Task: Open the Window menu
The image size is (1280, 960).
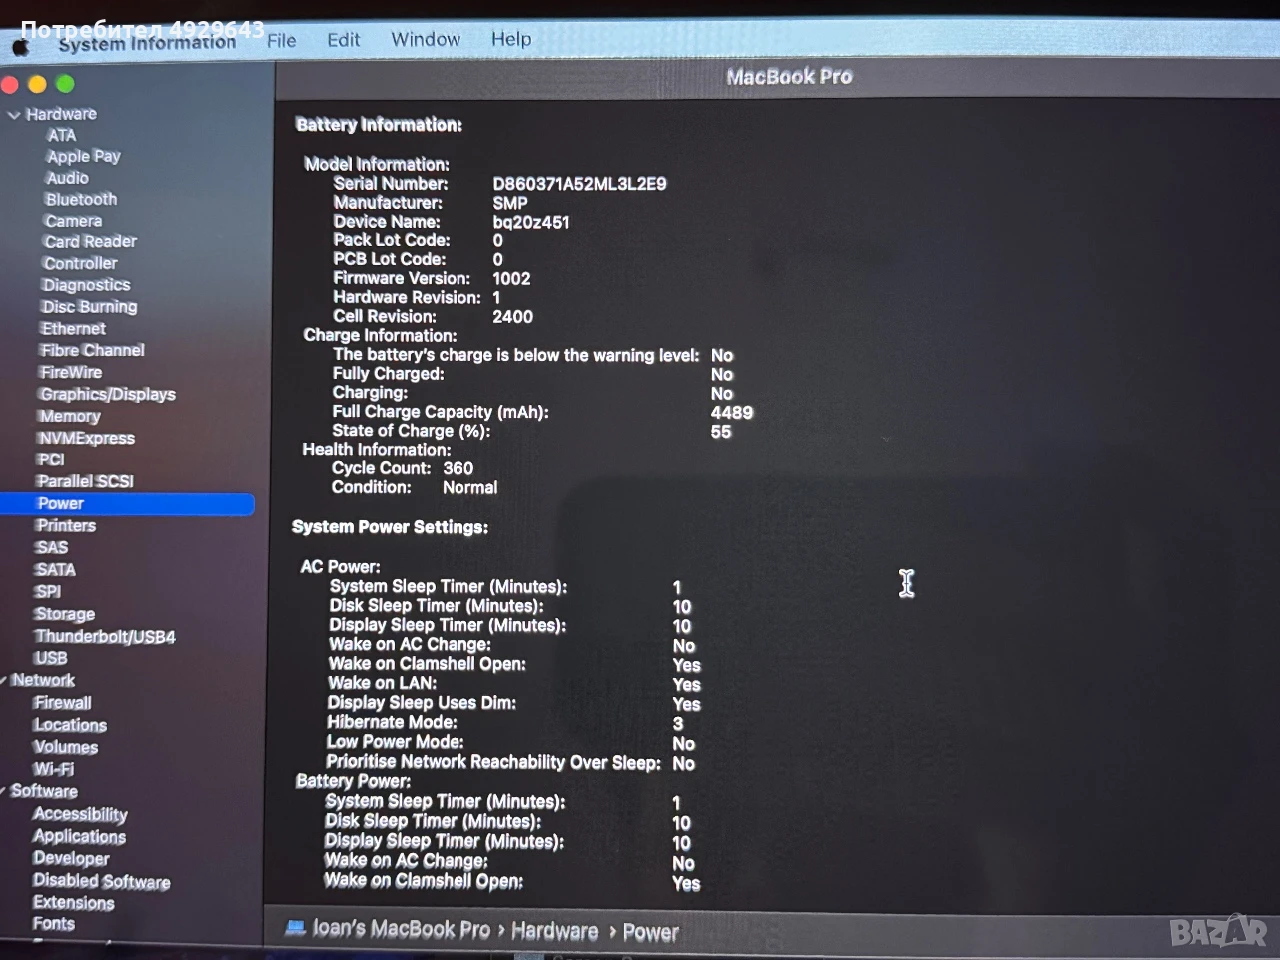Action: pos(425,39)
